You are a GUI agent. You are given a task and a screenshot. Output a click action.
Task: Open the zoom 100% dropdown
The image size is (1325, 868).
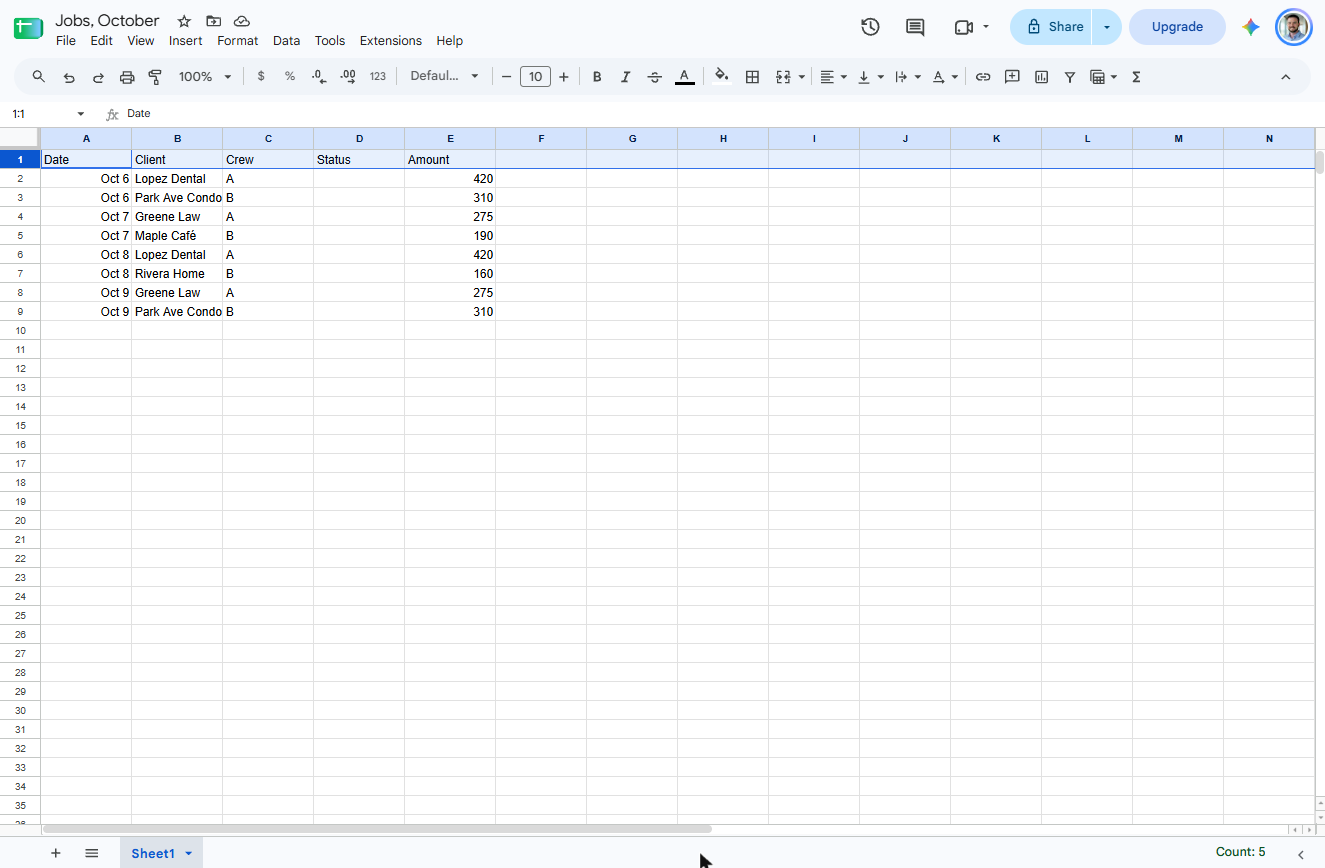[x=205, y=77]
